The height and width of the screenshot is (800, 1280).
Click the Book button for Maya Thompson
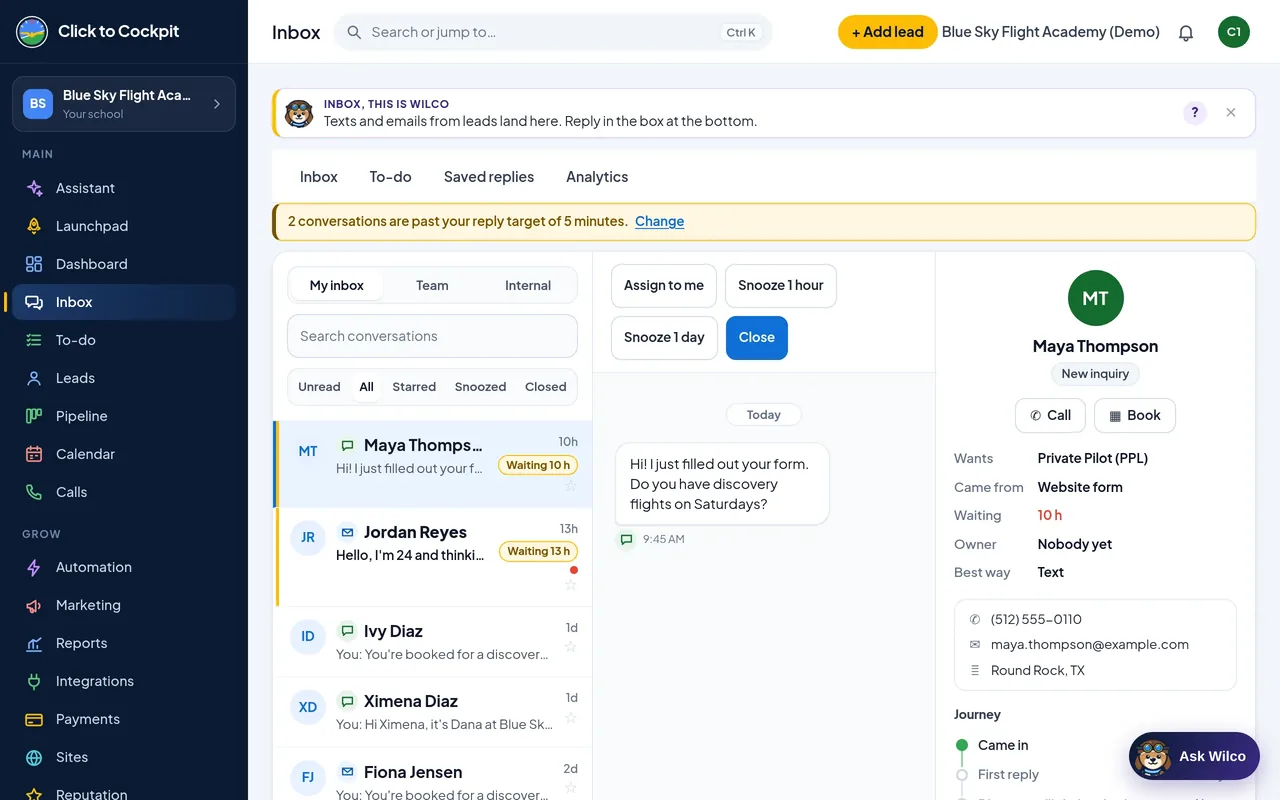(1135, 416)
